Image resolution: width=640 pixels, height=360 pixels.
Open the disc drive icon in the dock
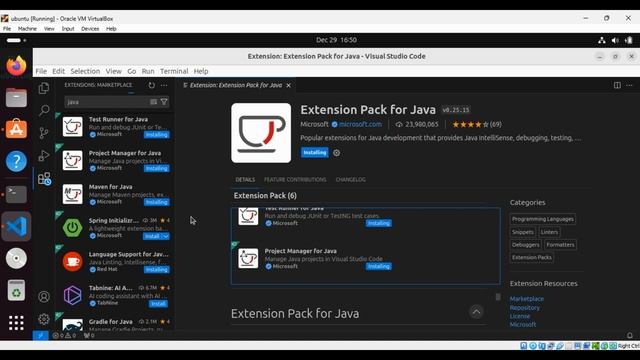[x=16, y=258]
